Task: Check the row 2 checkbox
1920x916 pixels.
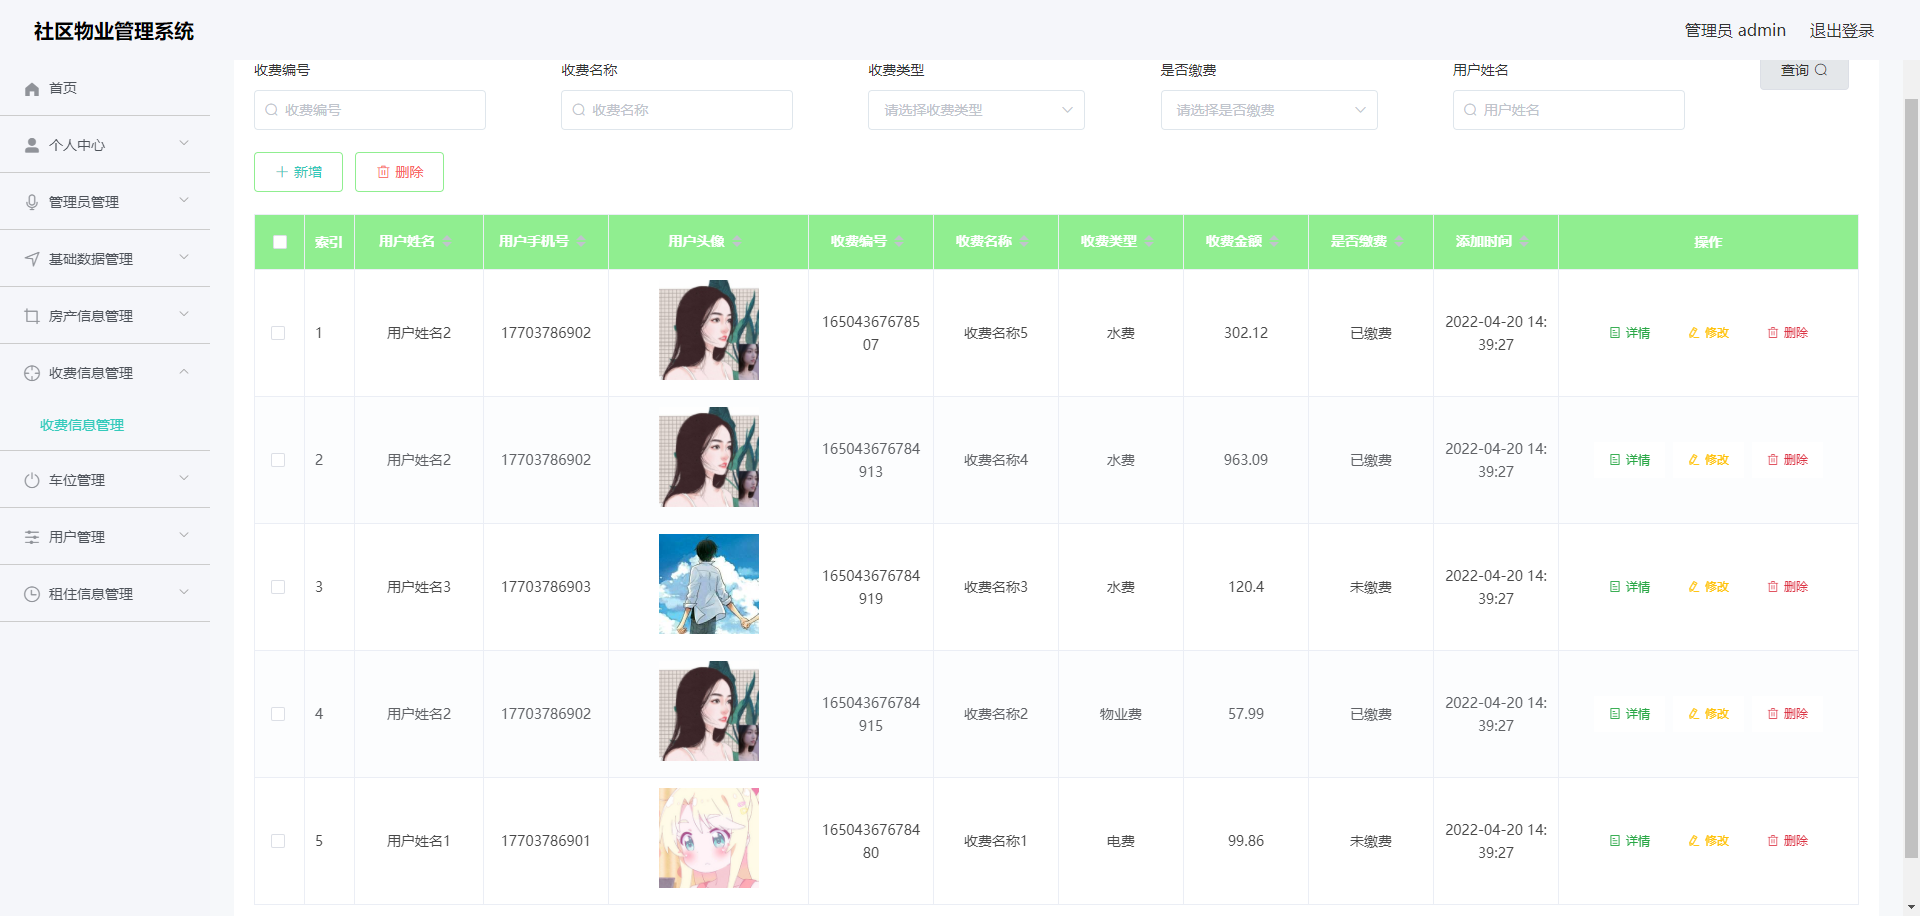Action: tap(278, 460)
